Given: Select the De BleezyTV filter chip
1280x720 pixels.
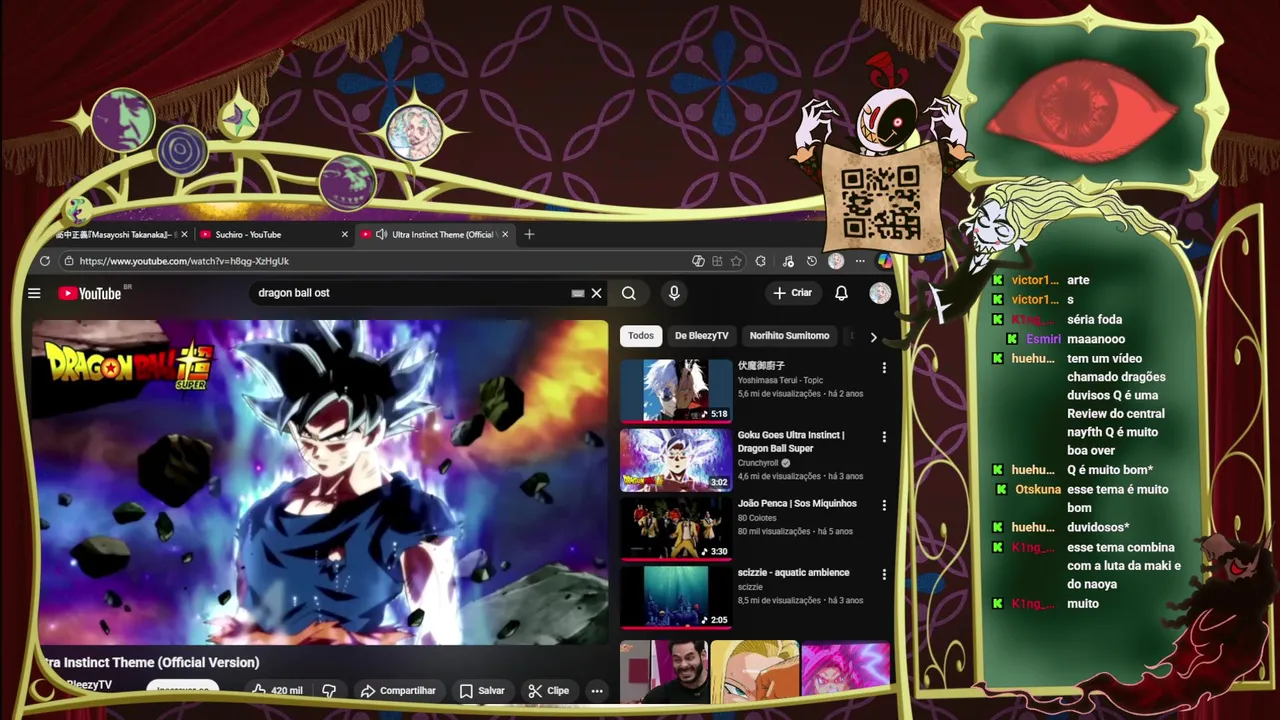Looking at the screenshot, I should [701, 336].
